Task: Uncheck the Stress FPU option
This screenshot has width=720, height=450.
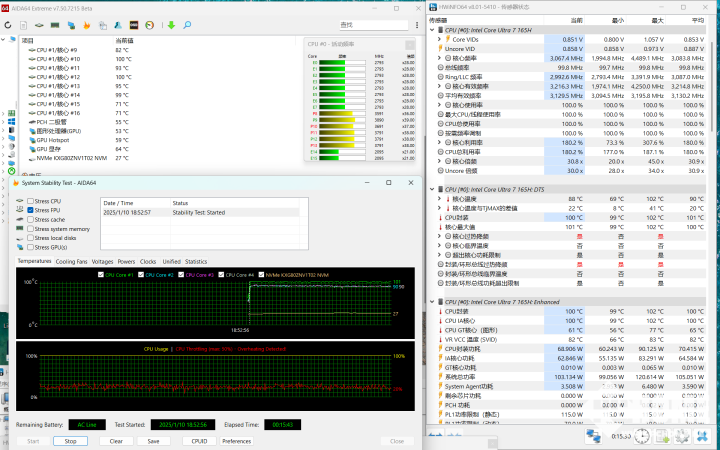Action: click(x=30, y=210)
